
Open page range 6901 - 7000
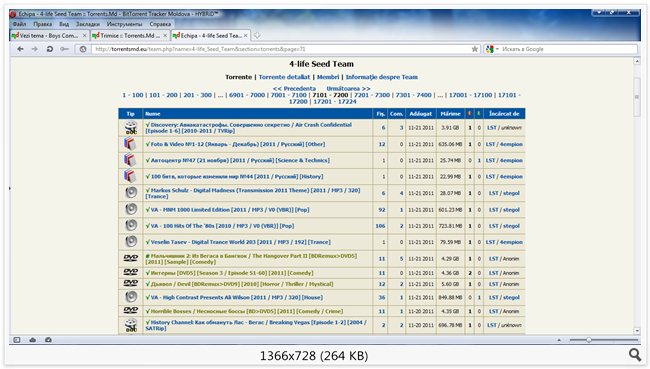click(247, 95)
